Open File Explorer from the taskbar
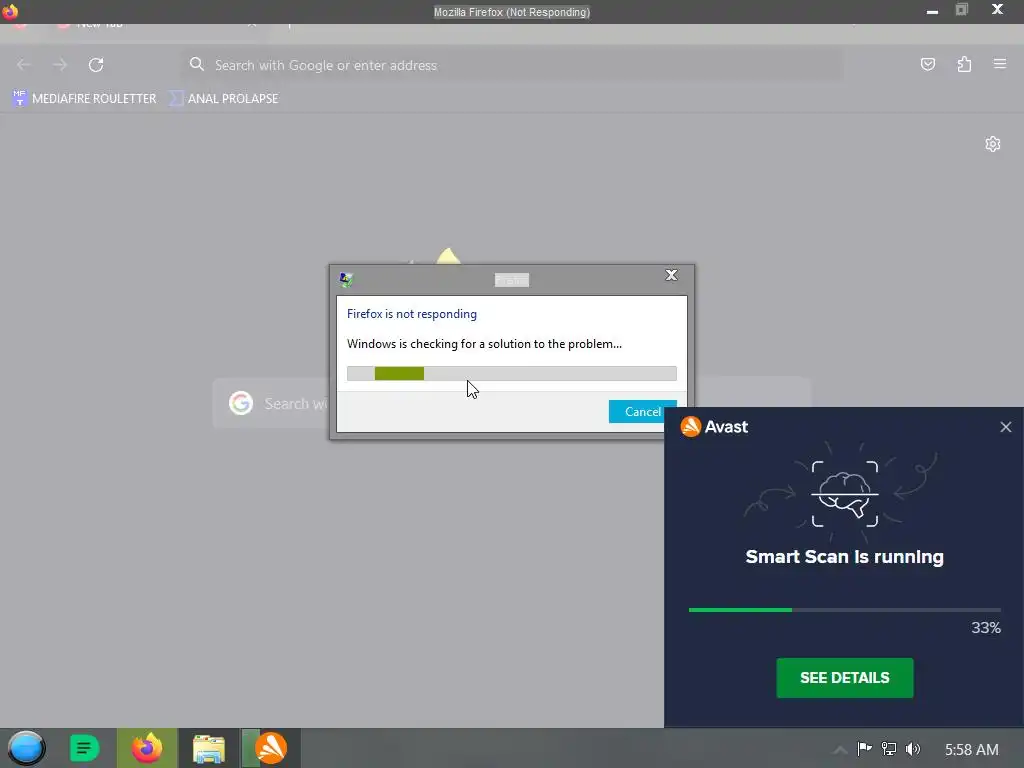The height and width of the screenshot is (768, 1024). (209, 748)
